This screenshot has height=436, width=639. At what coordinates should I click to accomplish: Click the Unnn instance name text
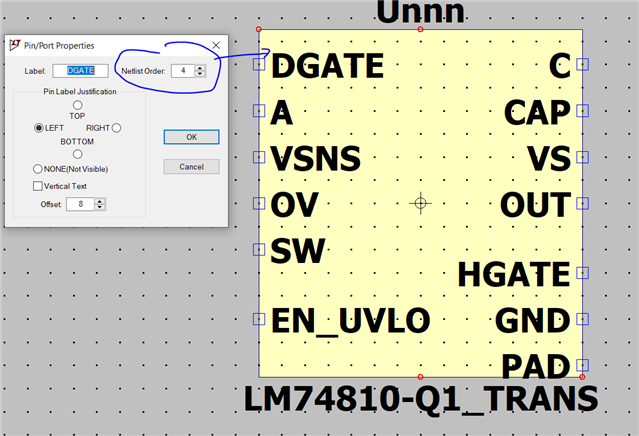click(x=421, y=11)
